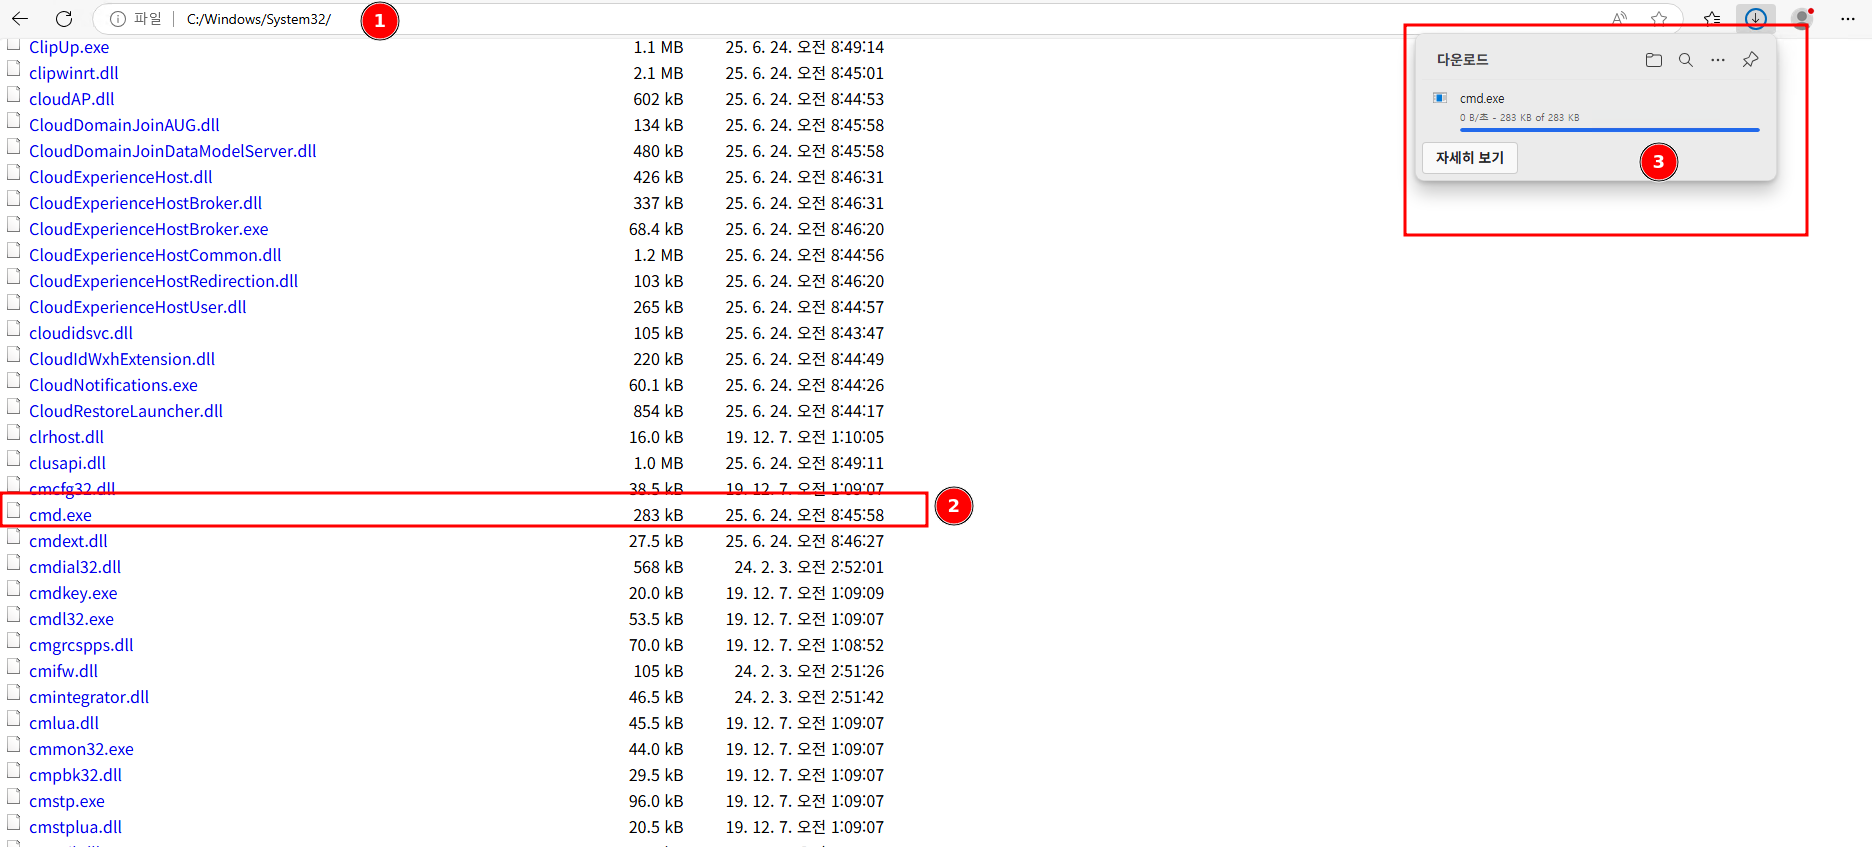The width and height of the screenshot is (1872, 847).
Task: Click the file icon beside cloudAP.dll
Action: click(x=14, y=96)
